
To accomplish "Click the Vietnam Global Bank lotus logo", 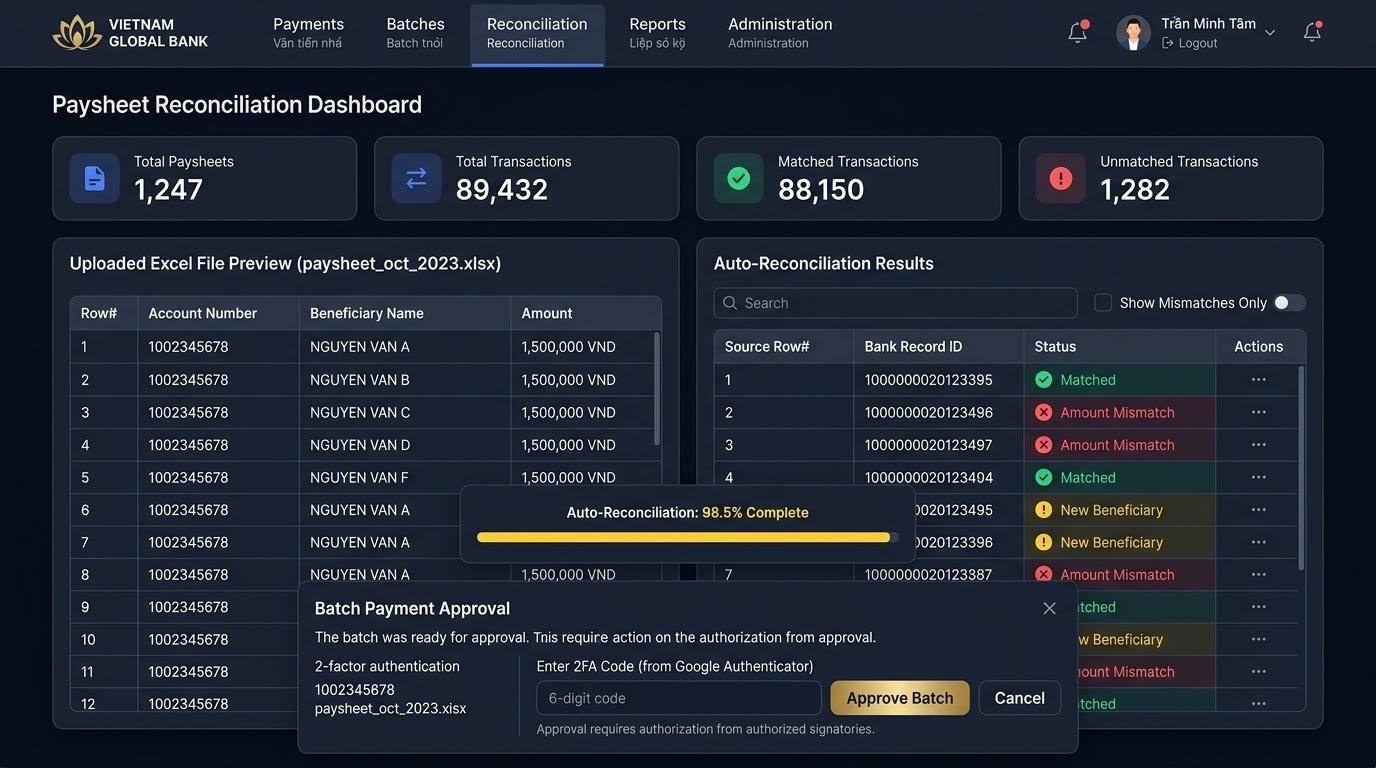I will pyautogui.click(x=77, y=33).
